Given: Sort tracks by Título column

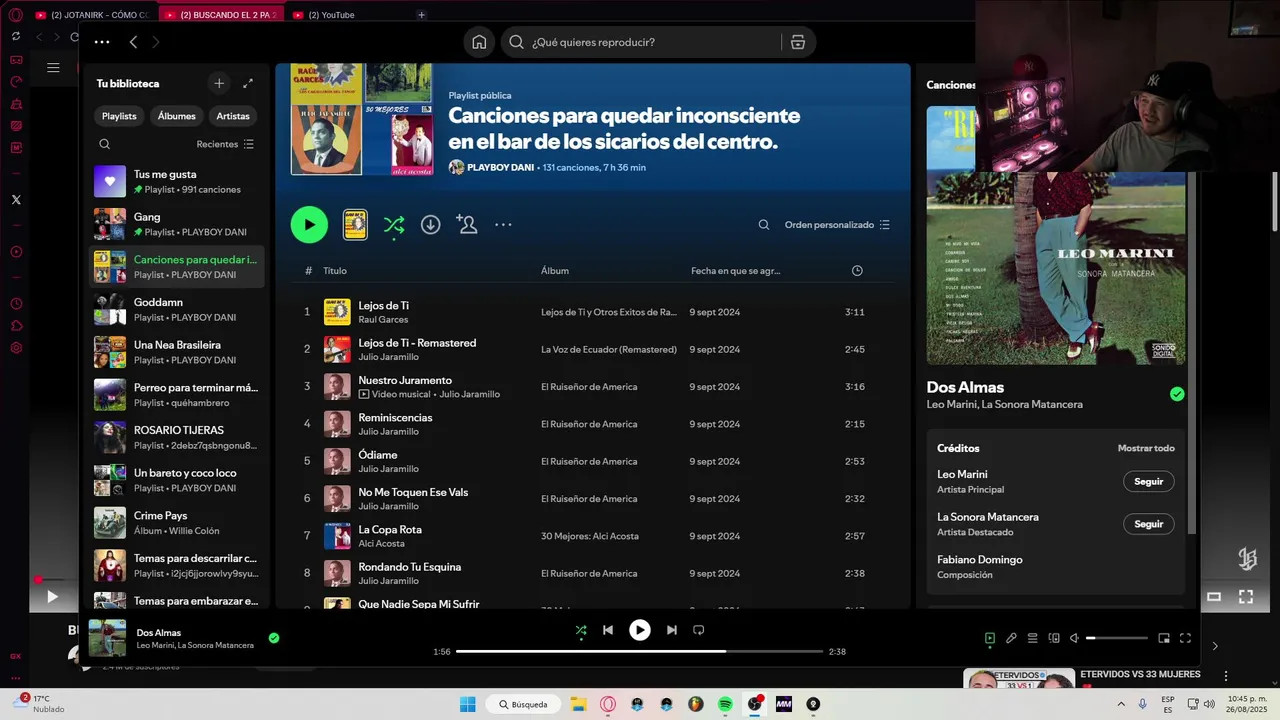Looking at the screenshot, I should (335, 271).
